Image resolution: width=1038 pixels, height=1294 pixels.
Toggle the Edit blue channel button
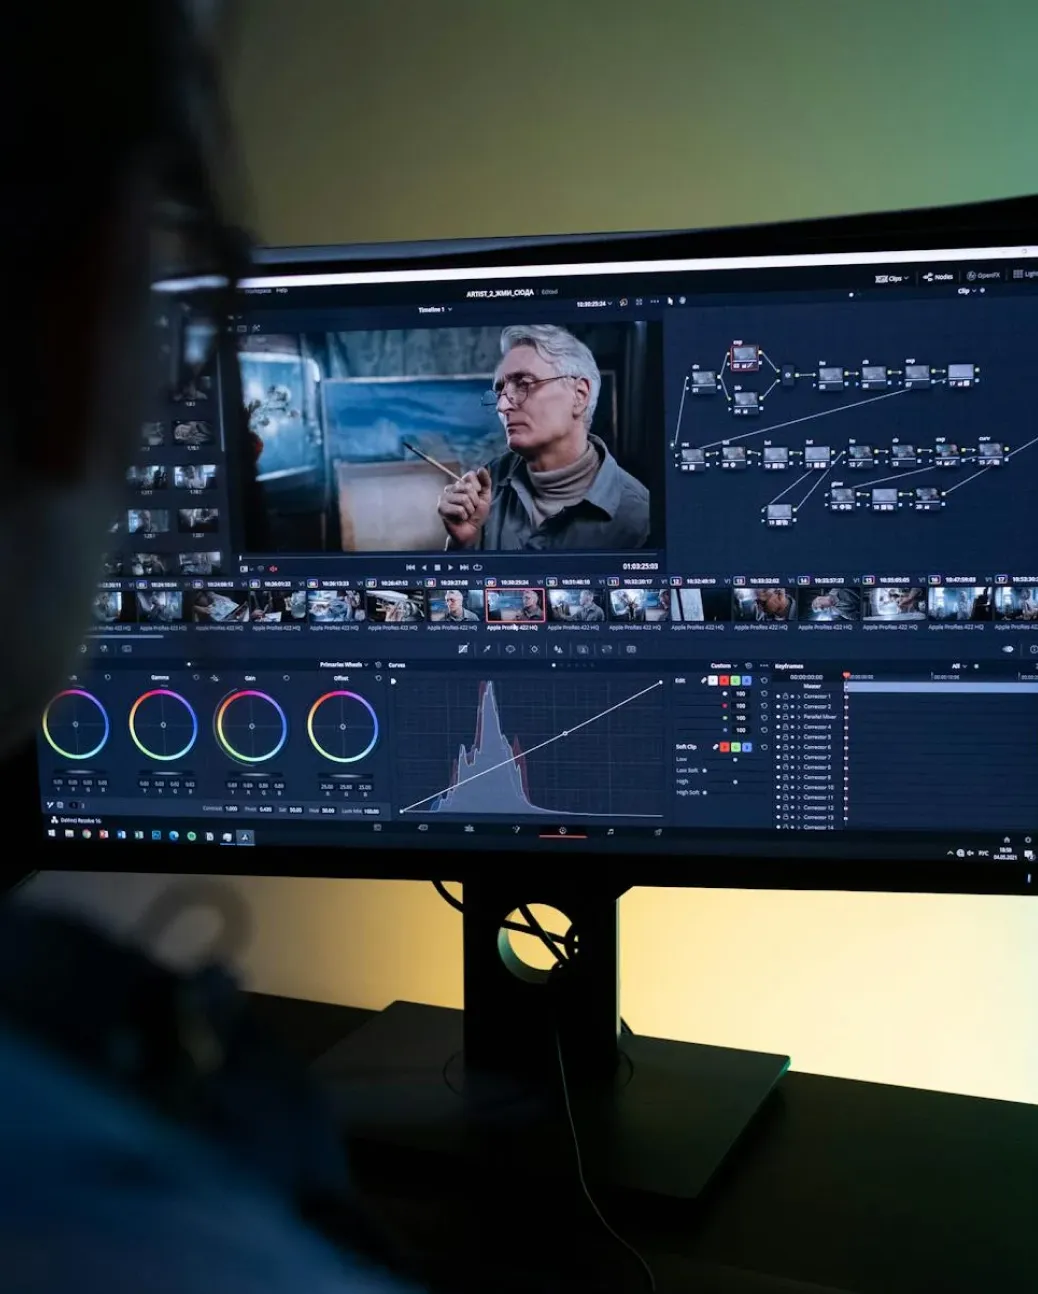746,681
